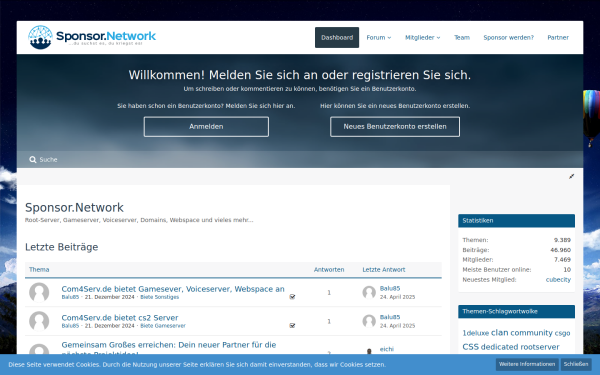Click the pin icon above the sidebar
The height and width of the screenshot is (375, 600).
(571, 176)
